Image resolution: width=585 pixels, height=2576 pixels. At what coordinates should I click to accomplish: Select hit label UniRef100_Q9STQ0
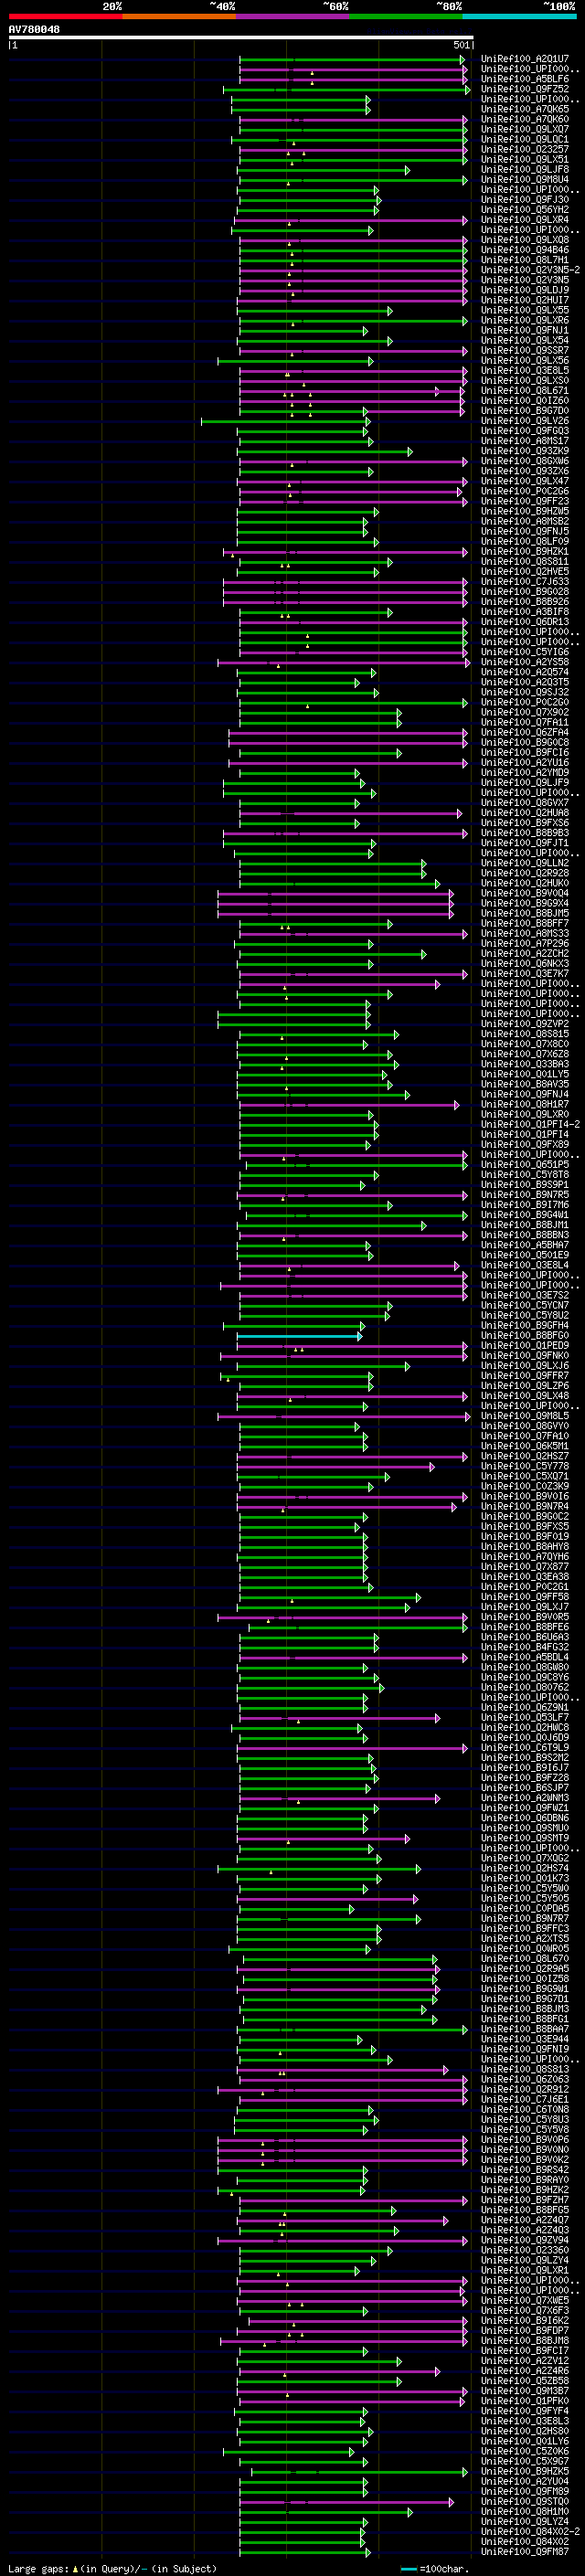coord(524,2502)
